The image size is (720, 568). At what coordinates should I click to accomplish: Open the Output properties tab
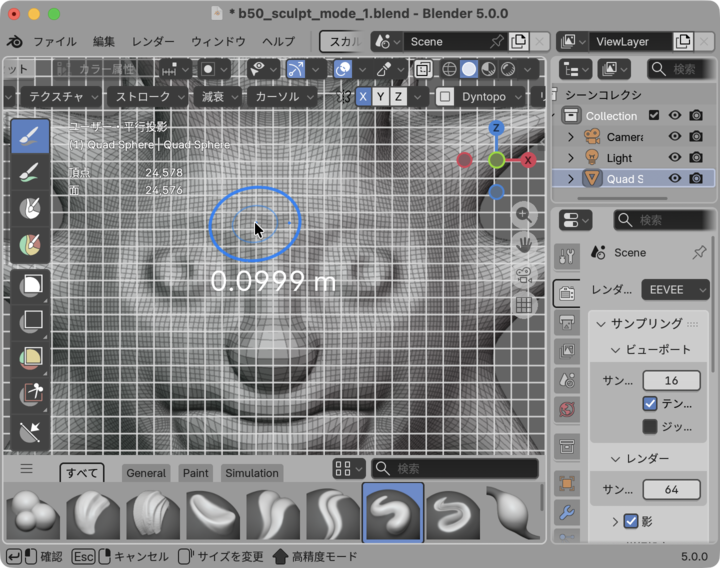pos(567,322)
